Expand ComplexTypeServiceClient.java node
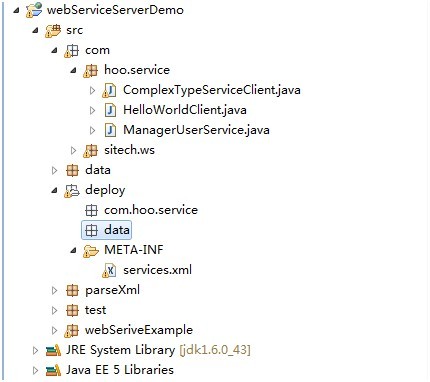Screen dimensions: 430x382 coord(92,90)
